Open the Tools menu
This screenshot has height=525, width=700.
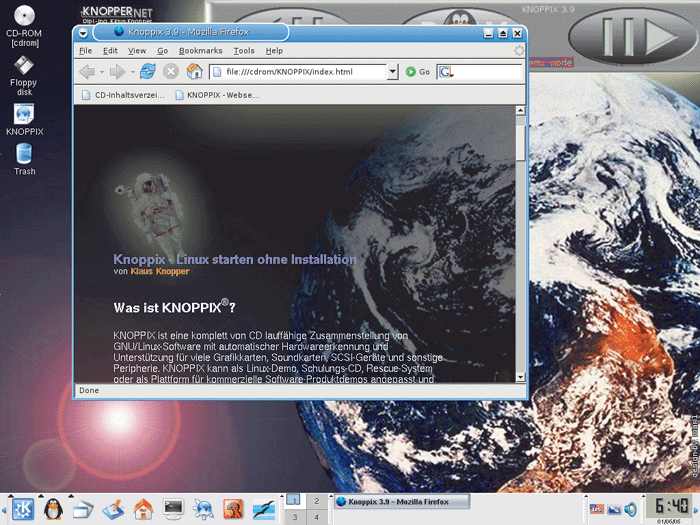(244, 51)
